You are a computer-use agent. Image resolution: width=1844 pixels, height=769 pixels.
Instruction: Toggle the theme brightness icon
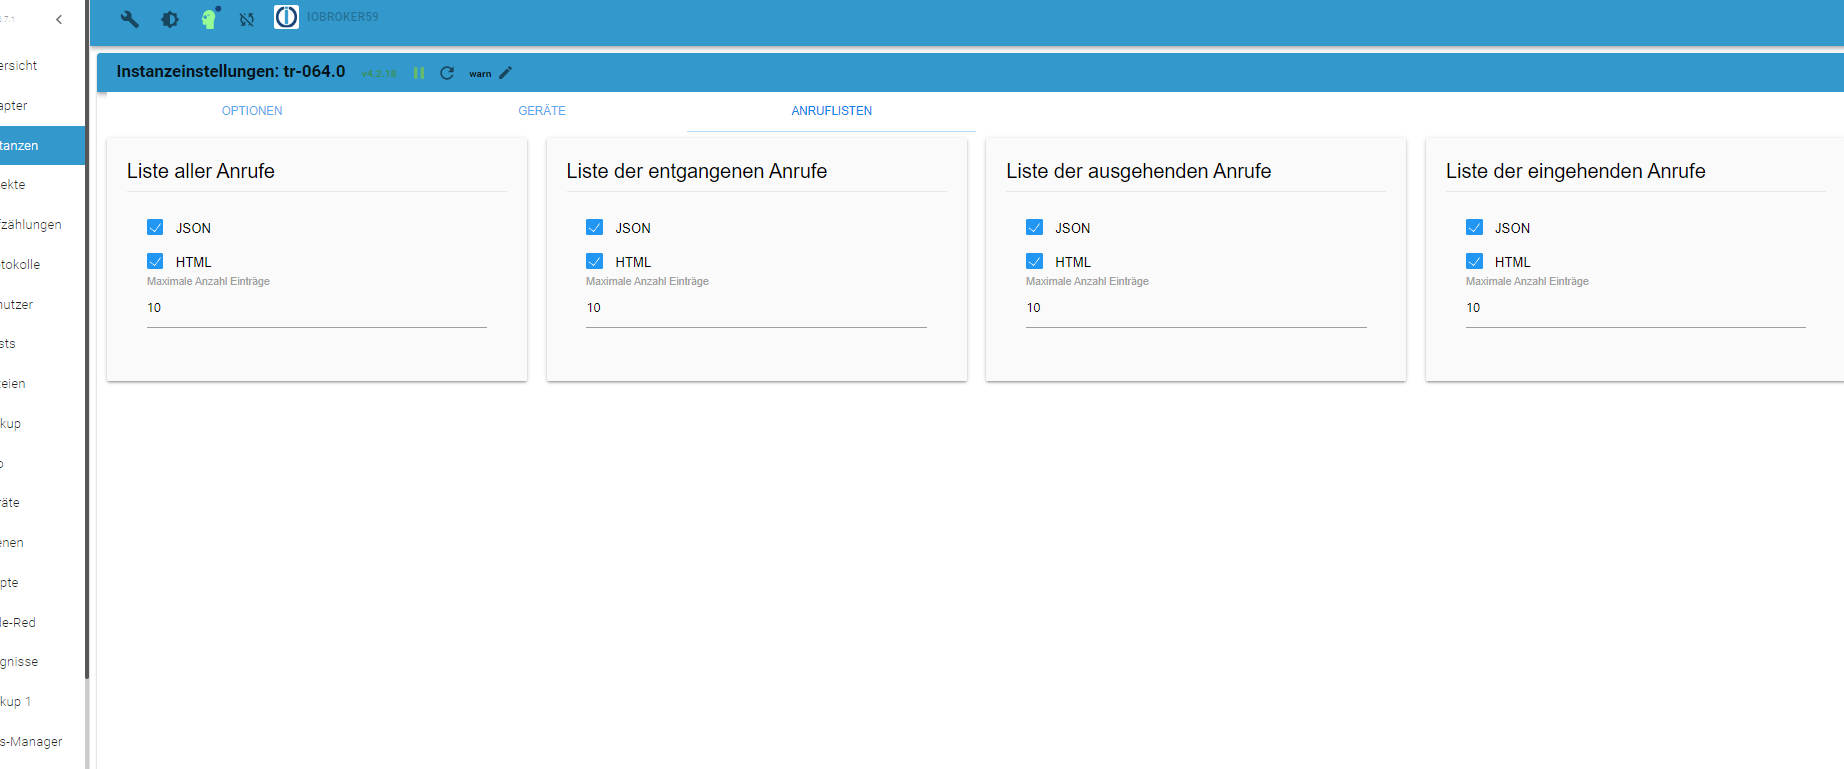tap(170, 19)
